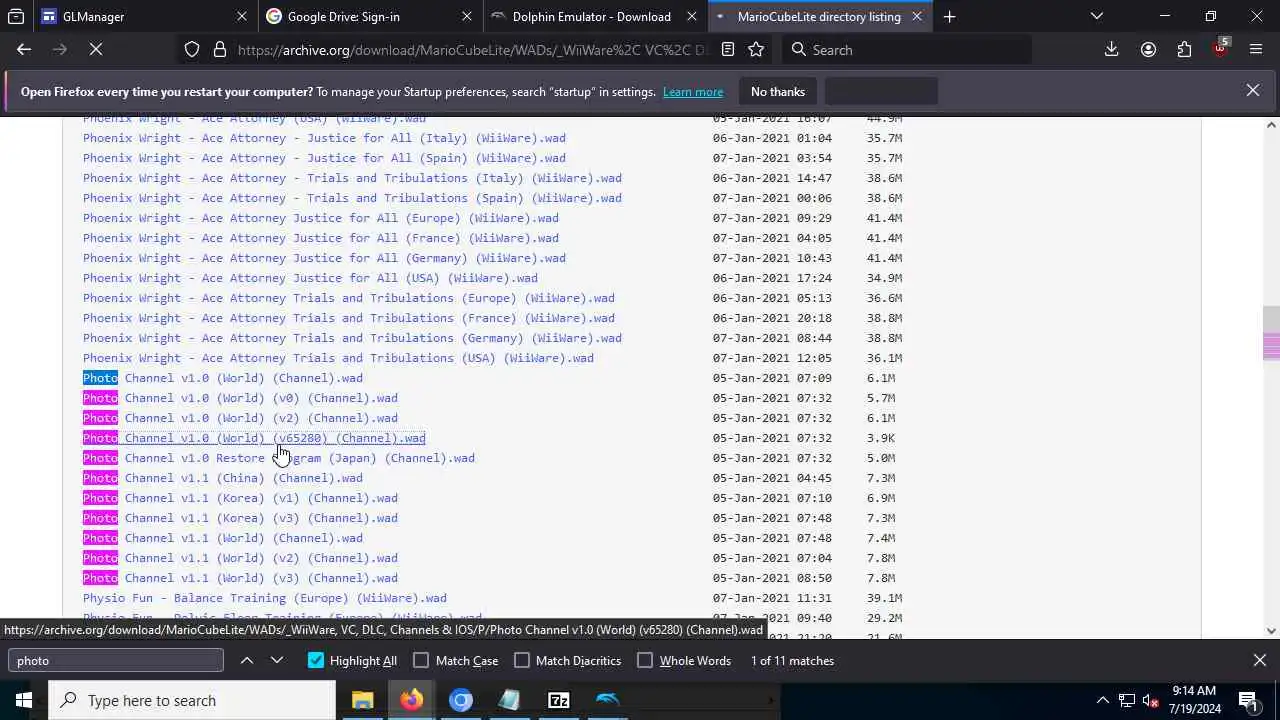Open Chrome from taskbar
Image resolution: width=1280 pixels, height=720 pixels.
461,700
